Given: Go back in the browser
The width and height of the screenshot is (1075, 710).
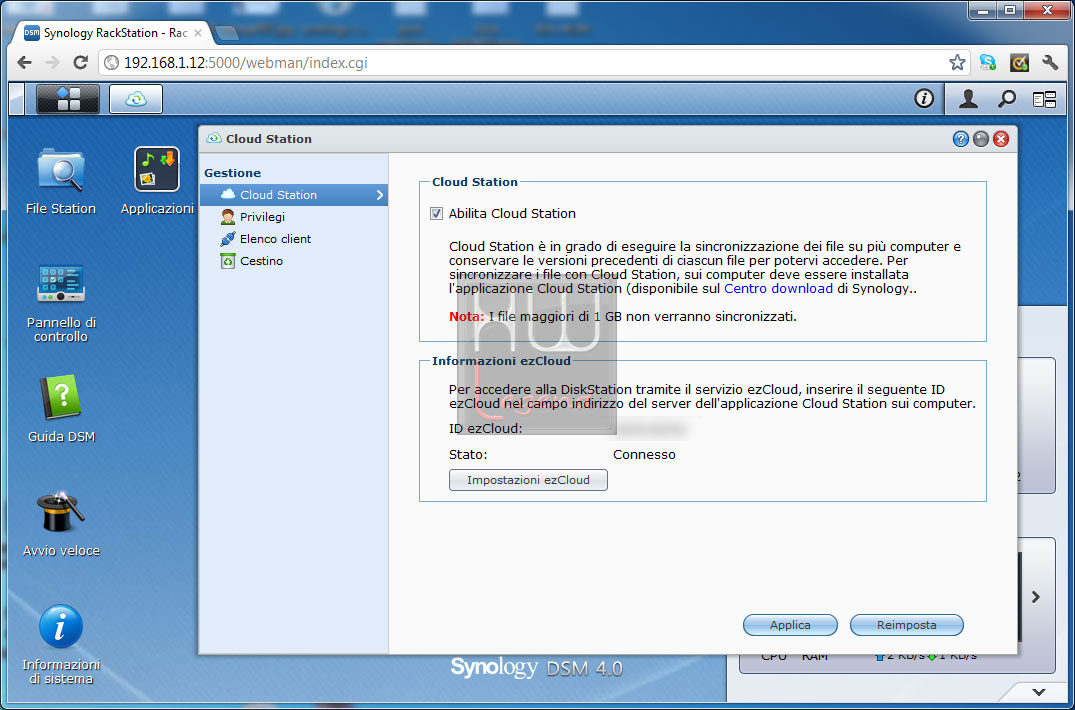Looking at the screenshot, I should click(24, 63).
